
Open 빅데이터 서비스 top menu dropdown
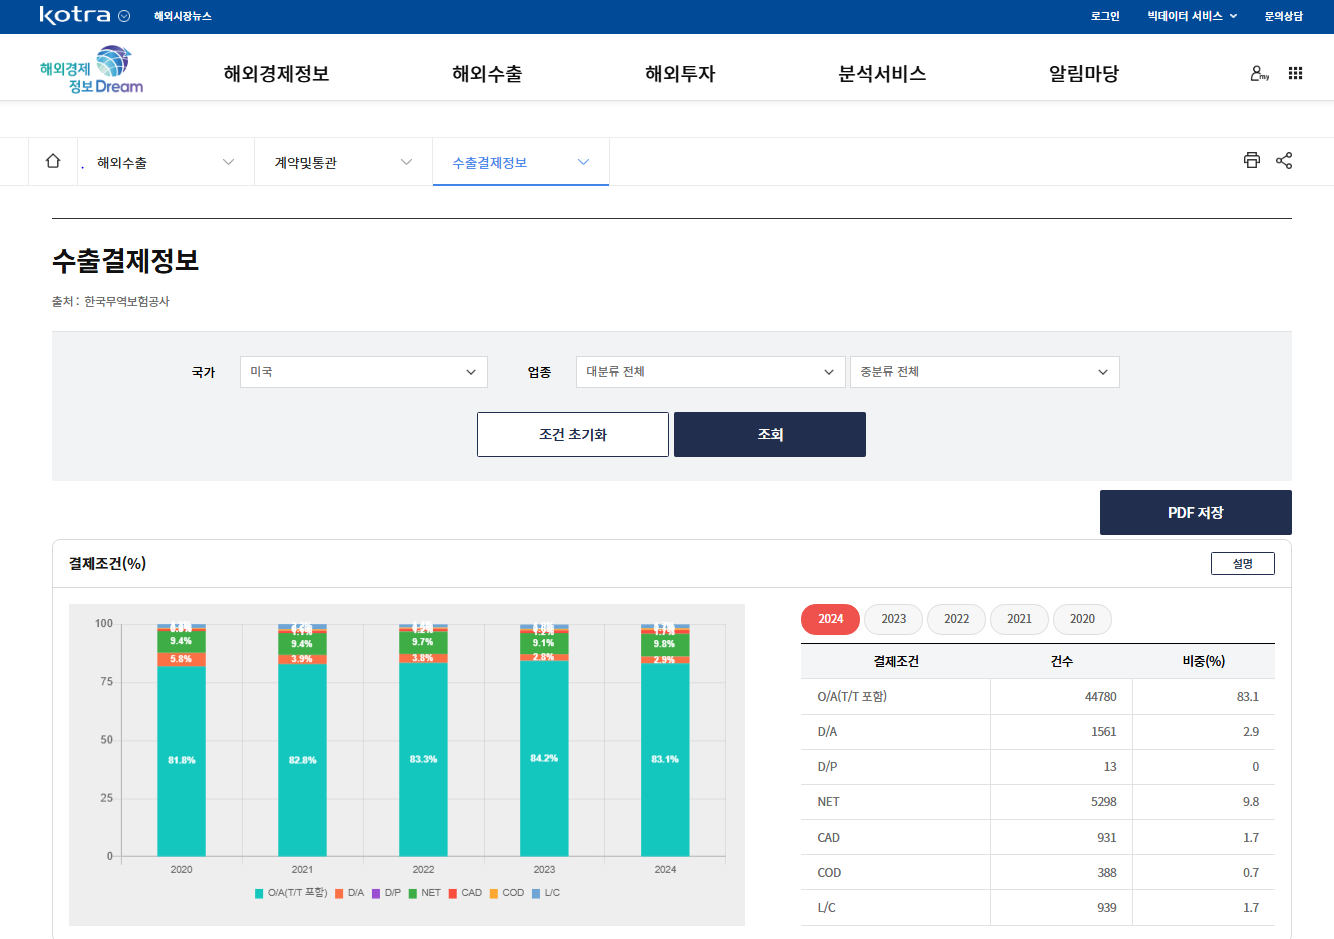coord(1192,16)
